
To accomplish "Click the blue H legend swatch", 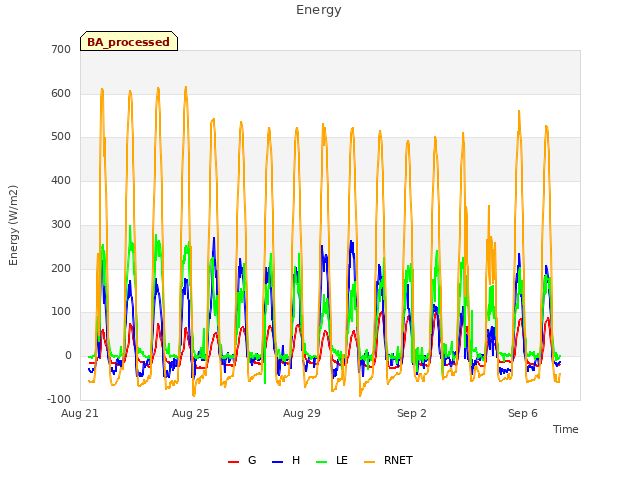I will (278, 462).
